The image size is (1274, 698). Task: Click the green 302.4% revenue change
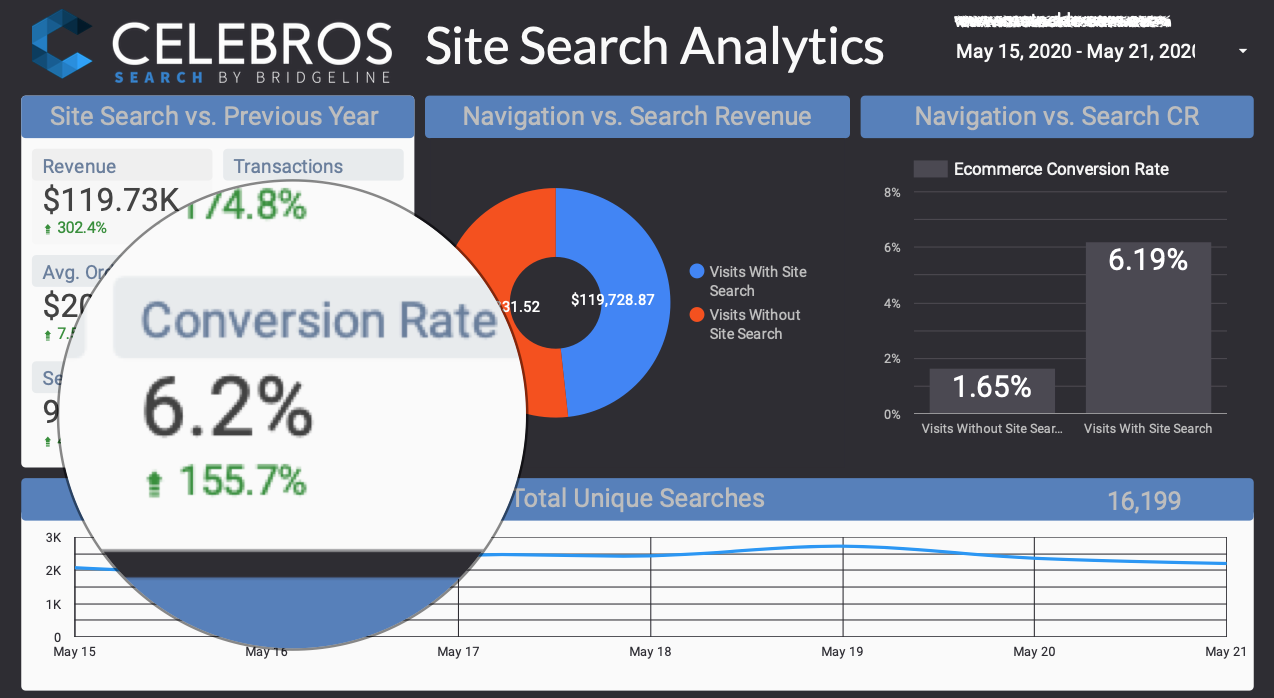tap(82, 227)
